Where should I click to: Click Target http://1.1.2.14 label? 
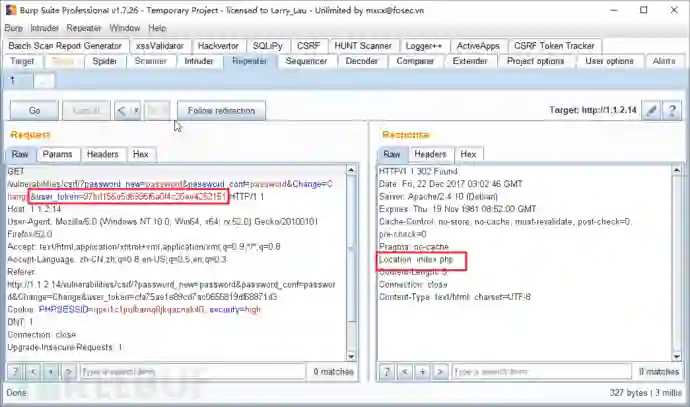pyautogui.click(x=593, y=110)
